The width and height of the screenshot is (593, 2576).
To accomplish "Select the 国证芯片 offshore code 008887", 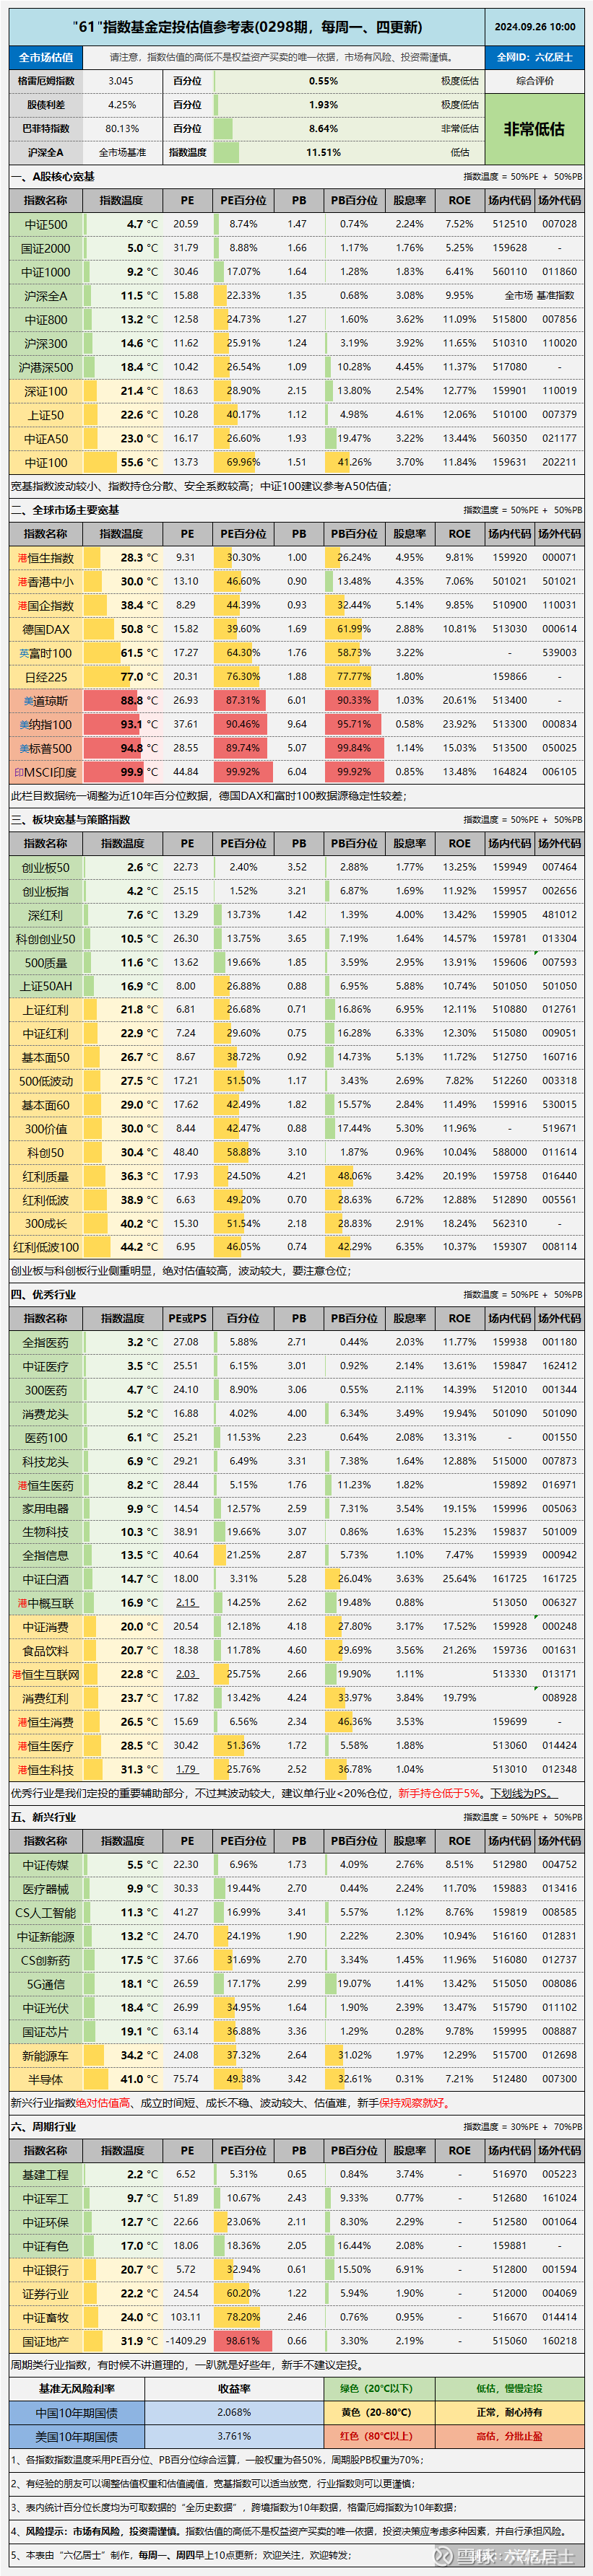I will pos(560,2031).
